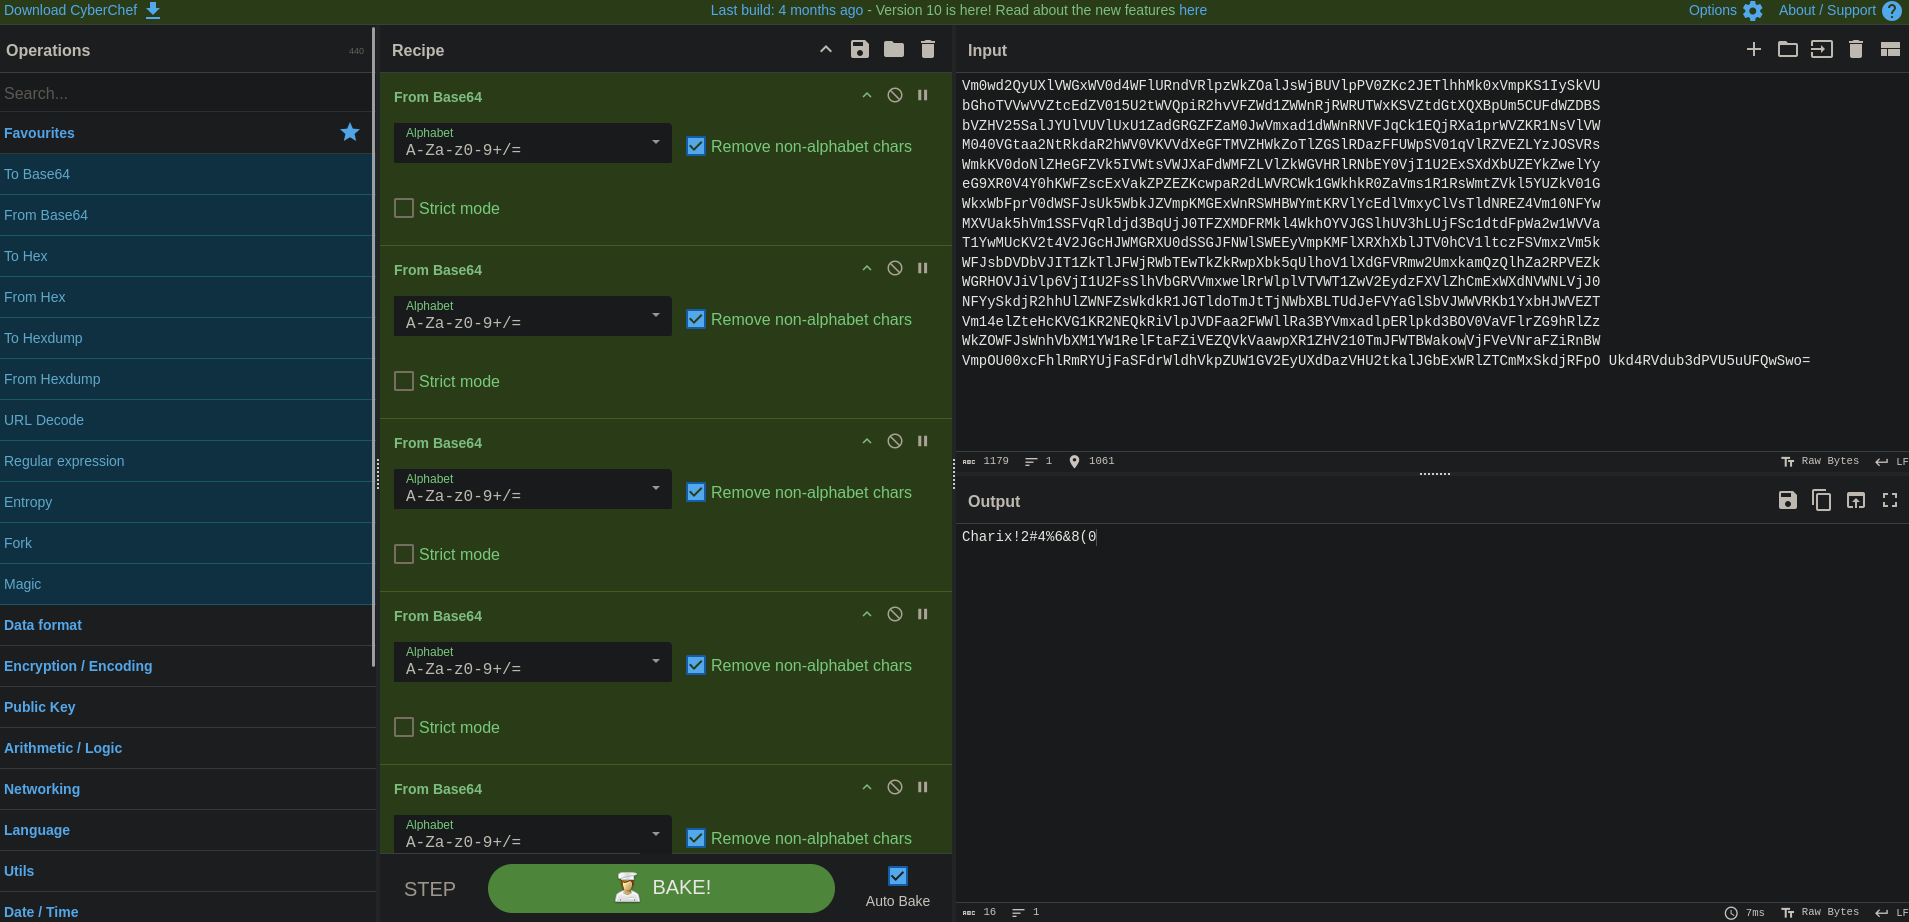Image resolution: width=1909 pixels, height=922 pixels.
Task: Collapse the first From Base64 operation
Action: coord(867,95)
